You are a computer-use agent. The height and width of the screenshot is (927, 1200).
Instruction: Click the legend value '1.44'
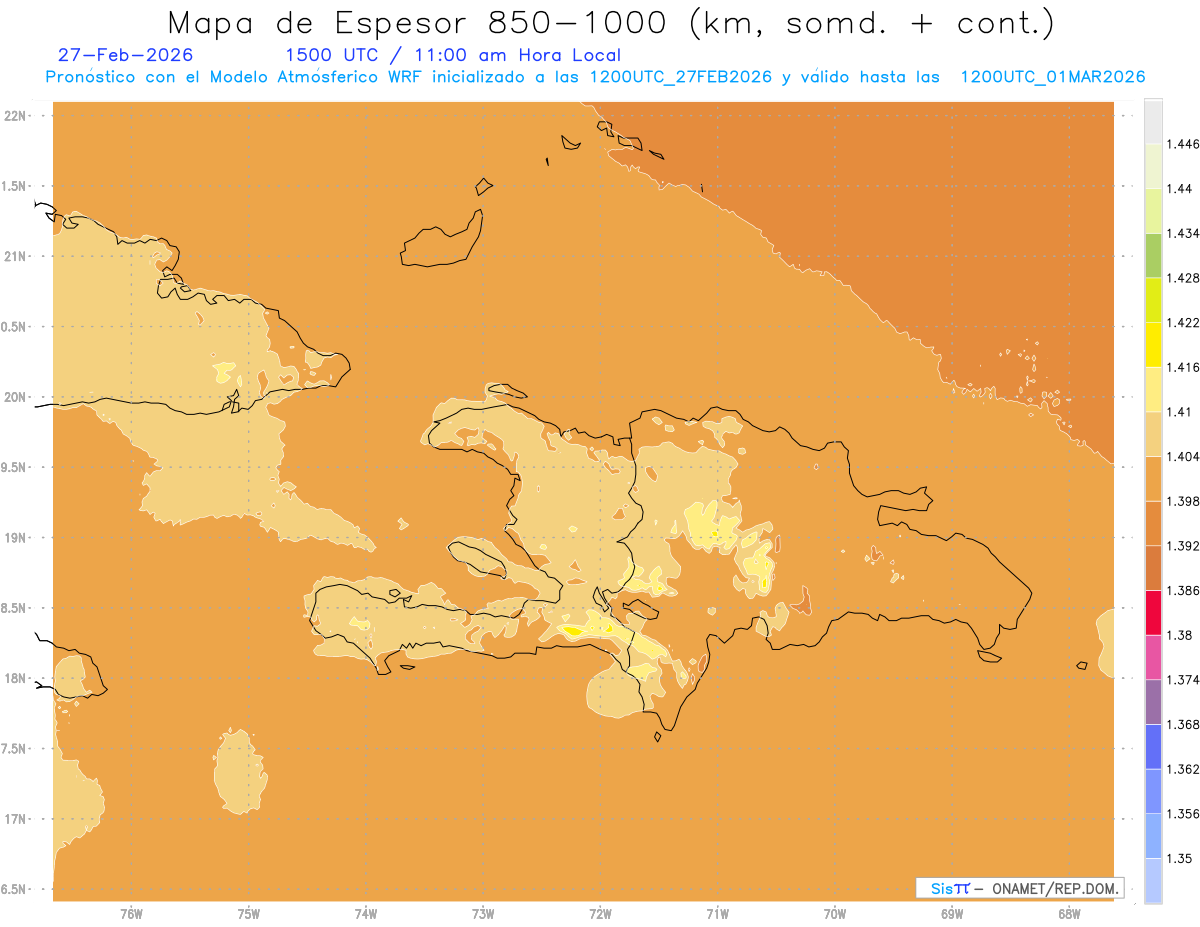(1179, 189)
